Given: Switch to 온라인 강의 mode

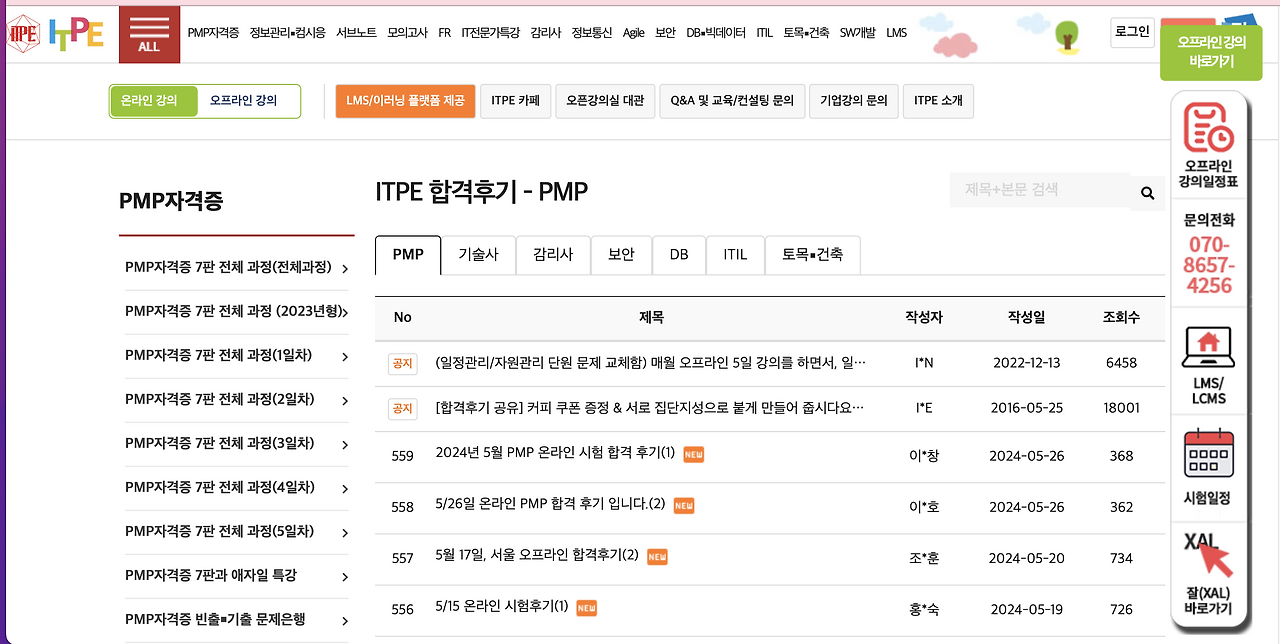Looking at the screenshot, I should tap(153, 101).
